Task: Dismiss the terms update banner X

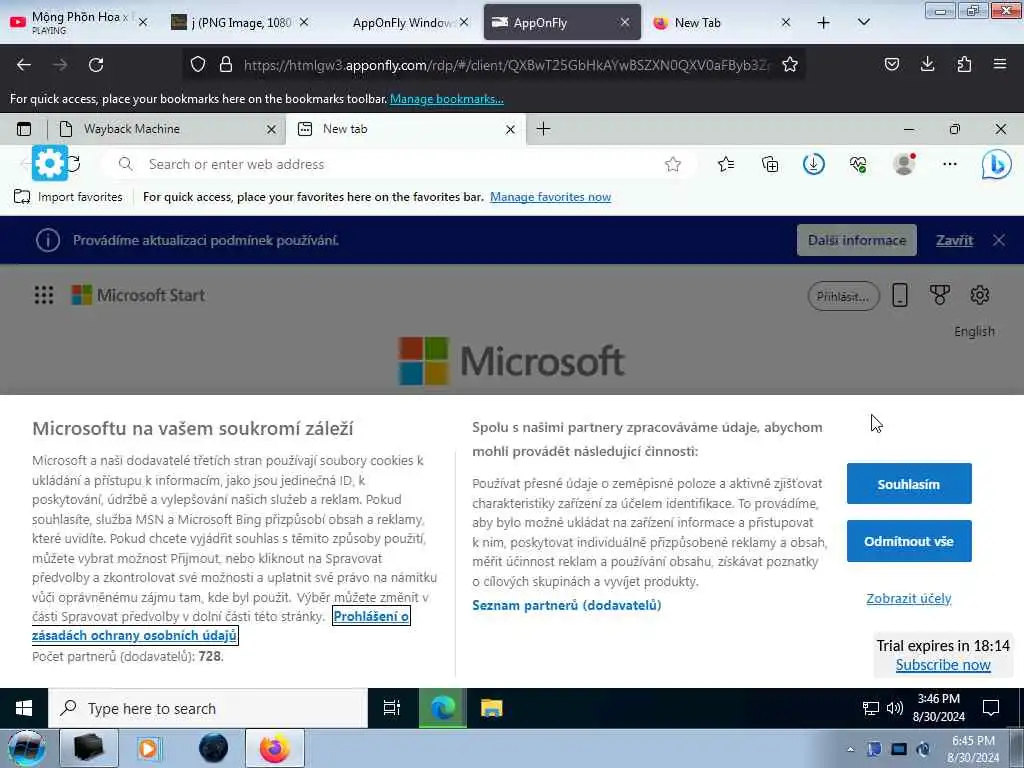Action: [x=999, y=240]
